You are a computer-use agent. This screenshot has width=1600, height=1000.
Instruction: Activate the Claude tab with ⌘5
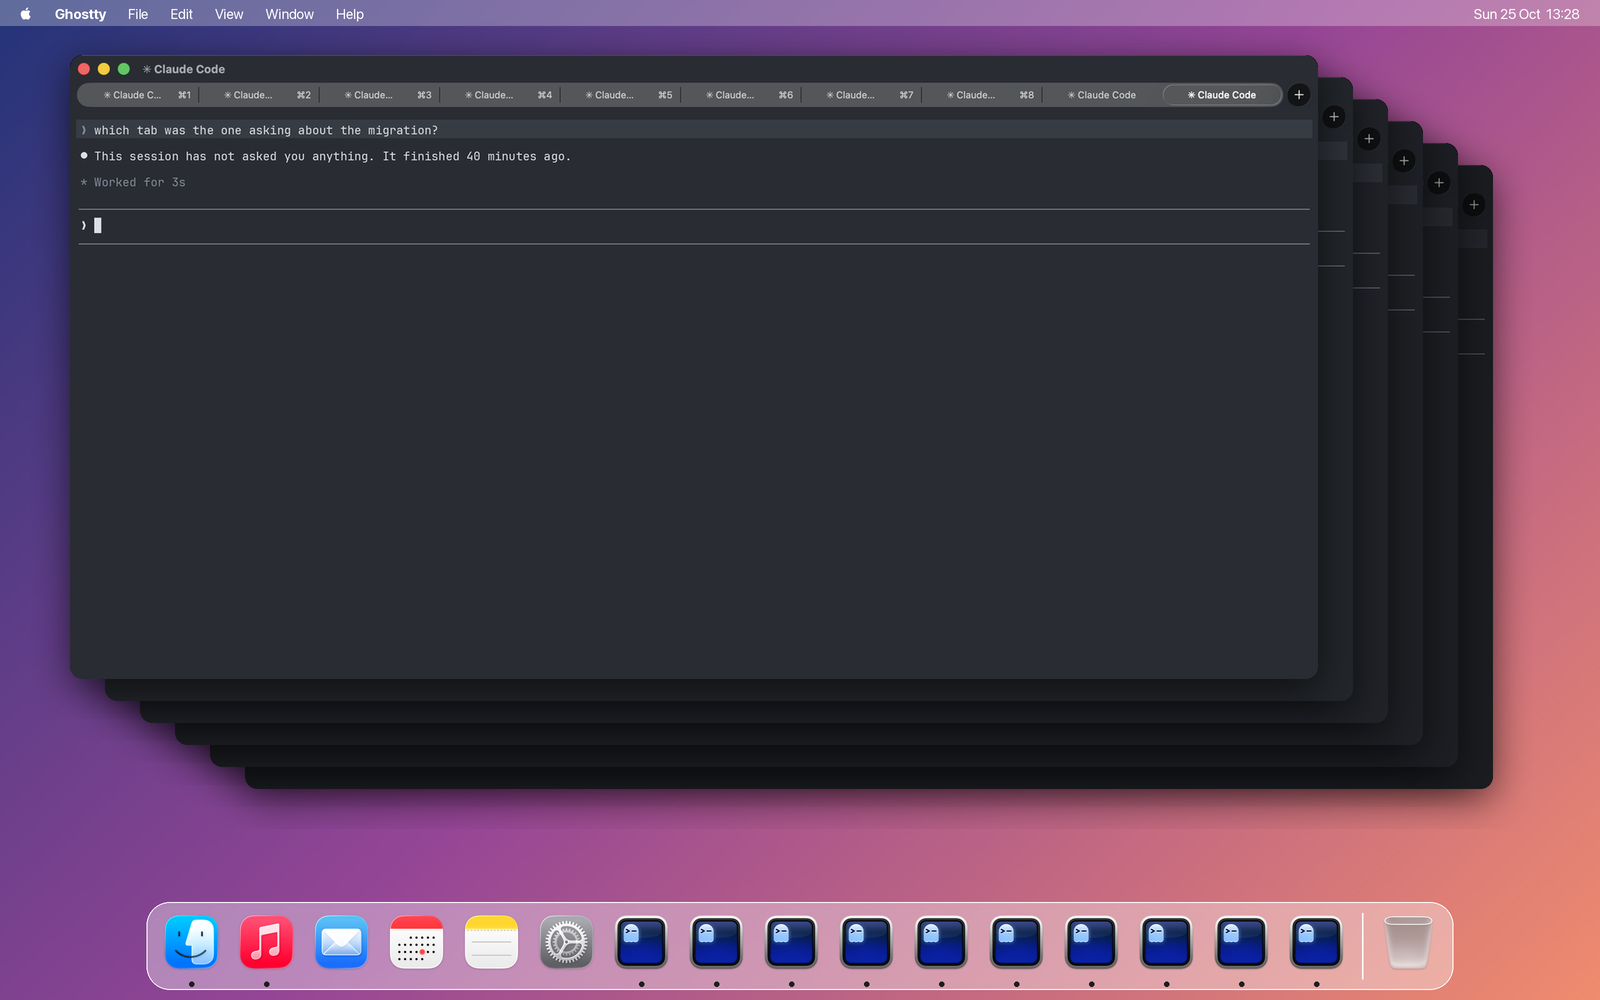coord(621,95)
